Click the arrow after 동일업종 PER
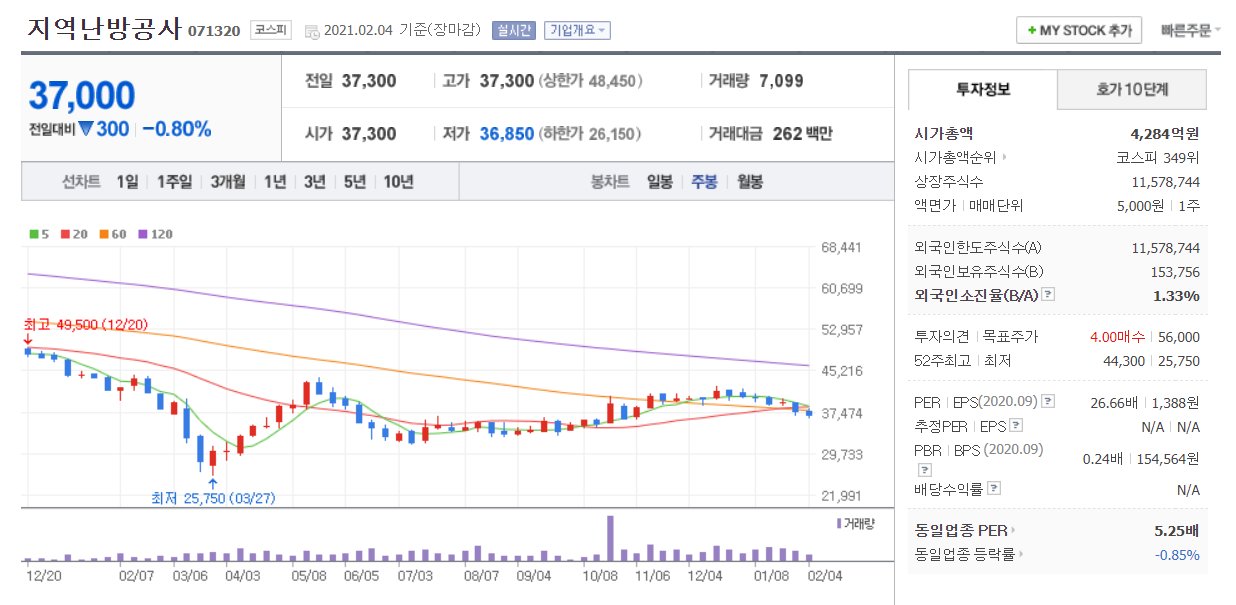1236x605 pixels. [1013, 531]
